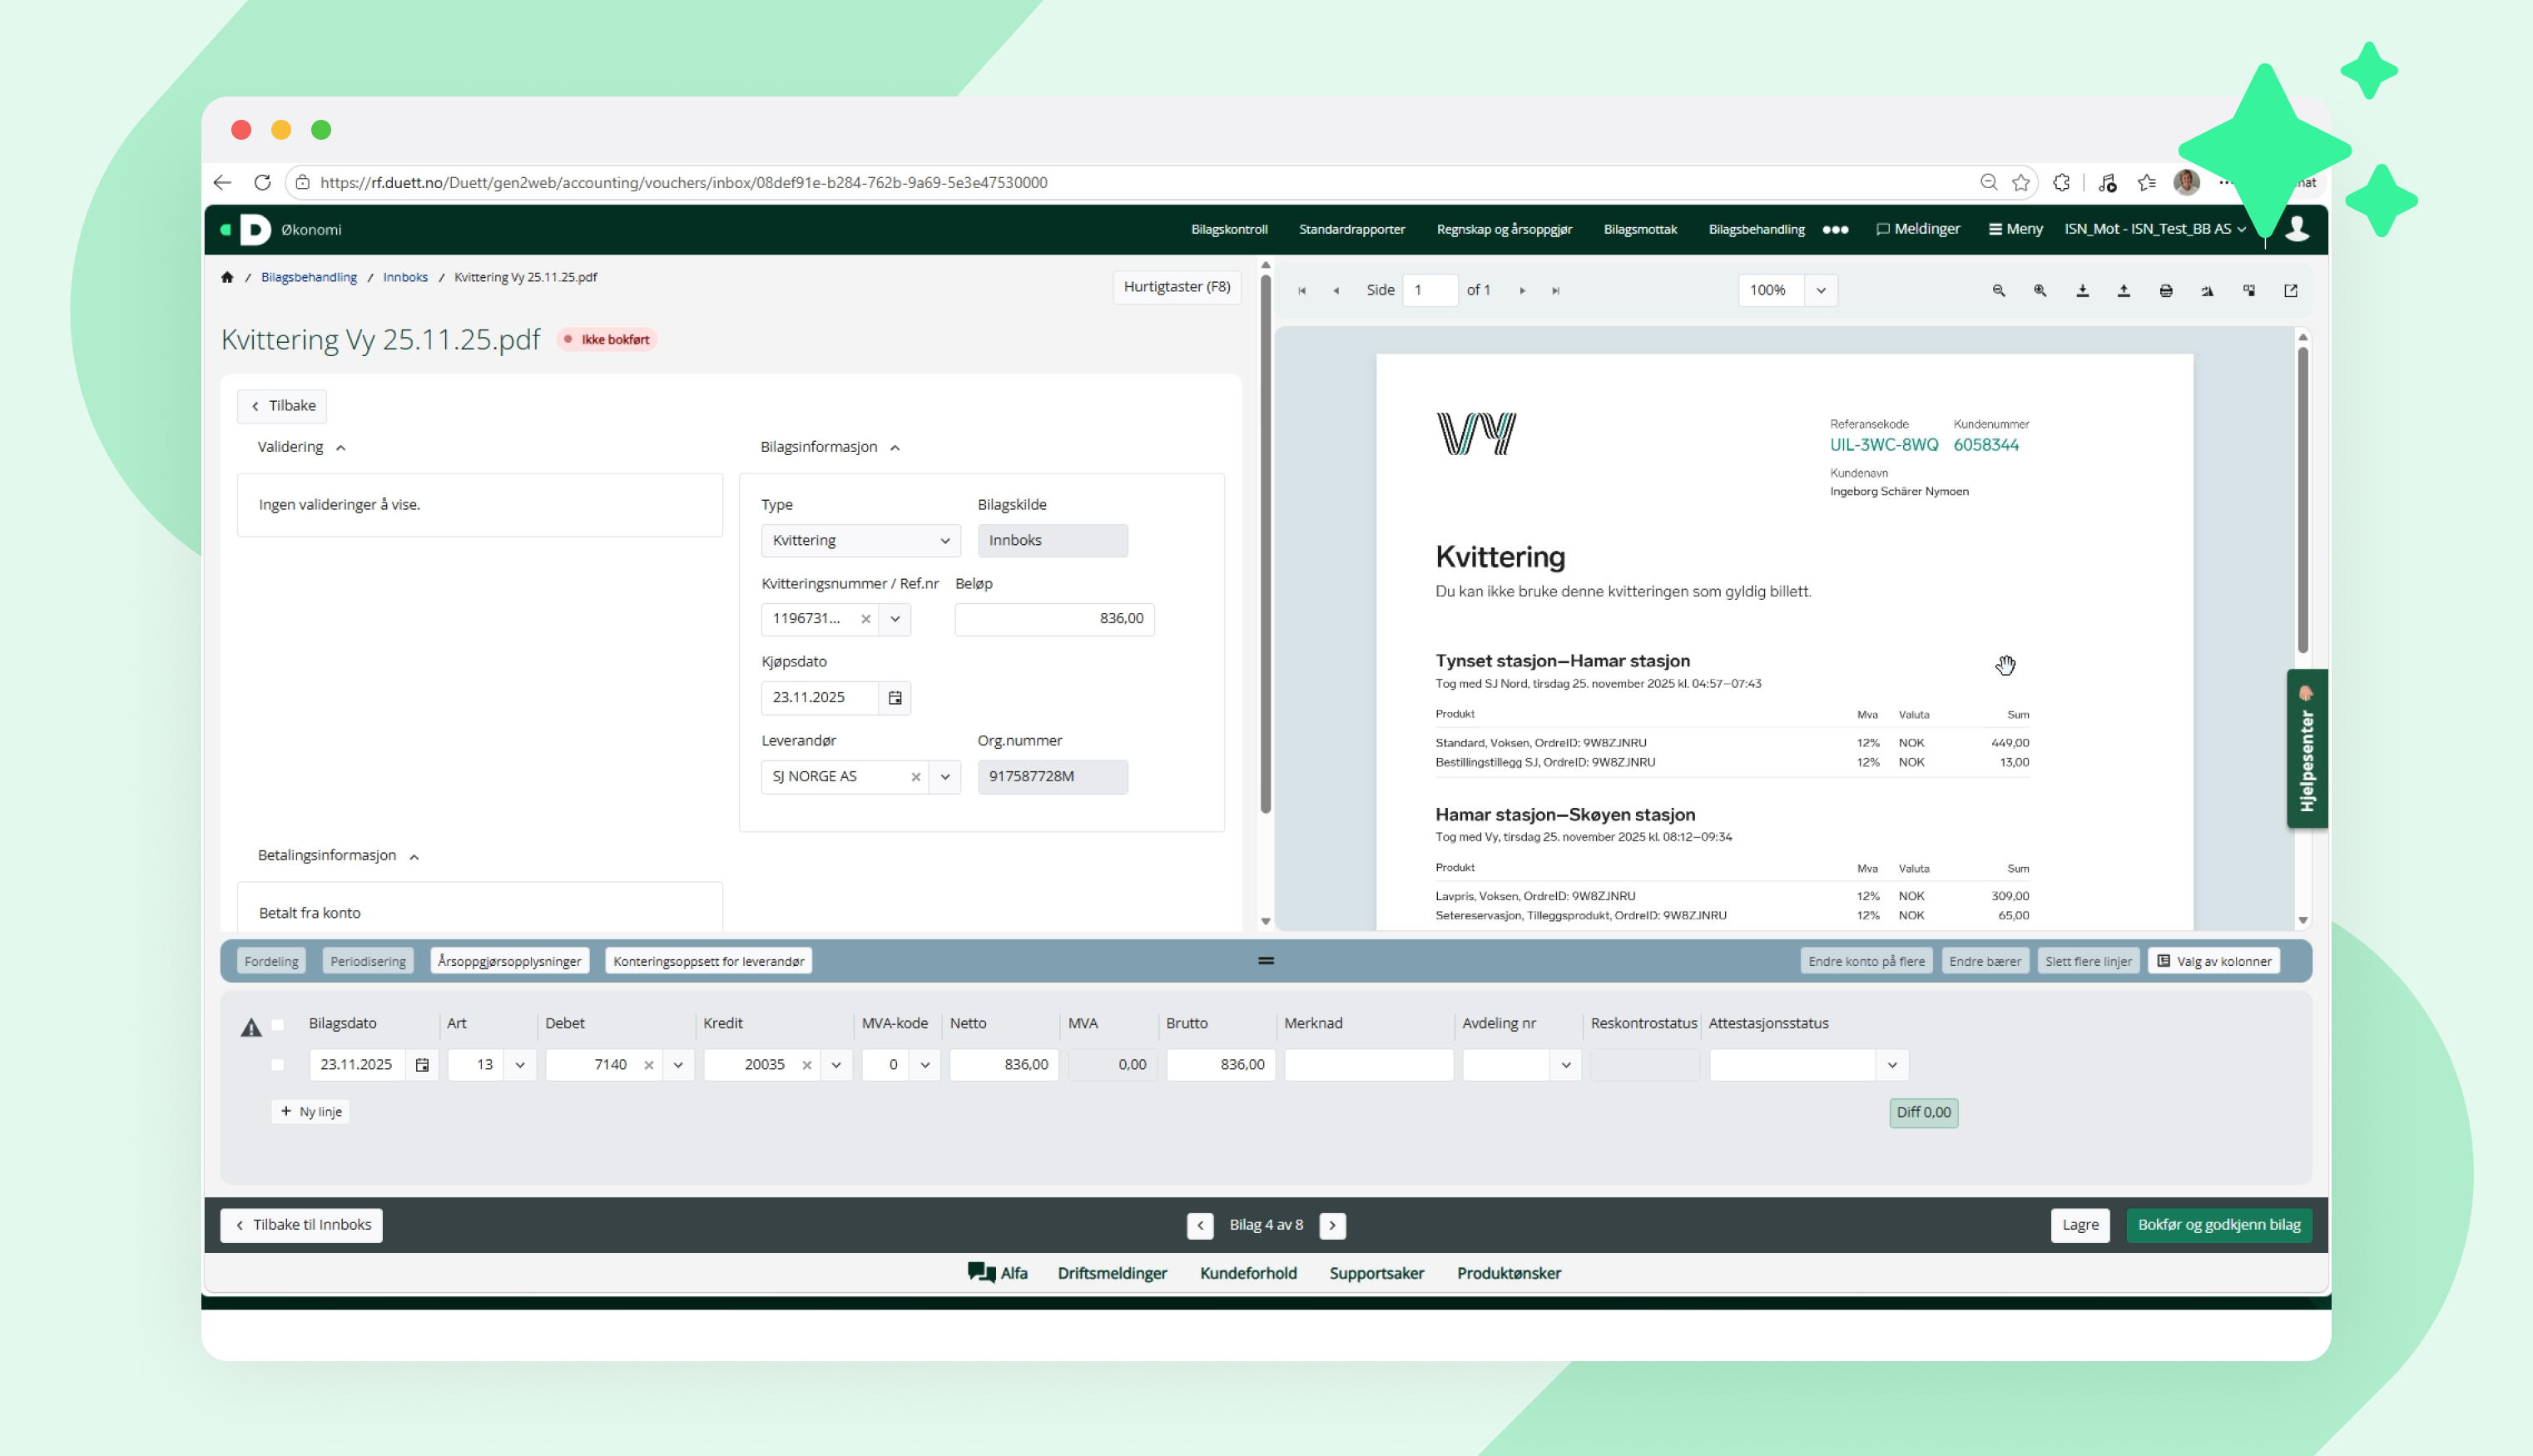
Task: Clear the SJ NORGE AS supplier
Action: click(x=915, y=777)
